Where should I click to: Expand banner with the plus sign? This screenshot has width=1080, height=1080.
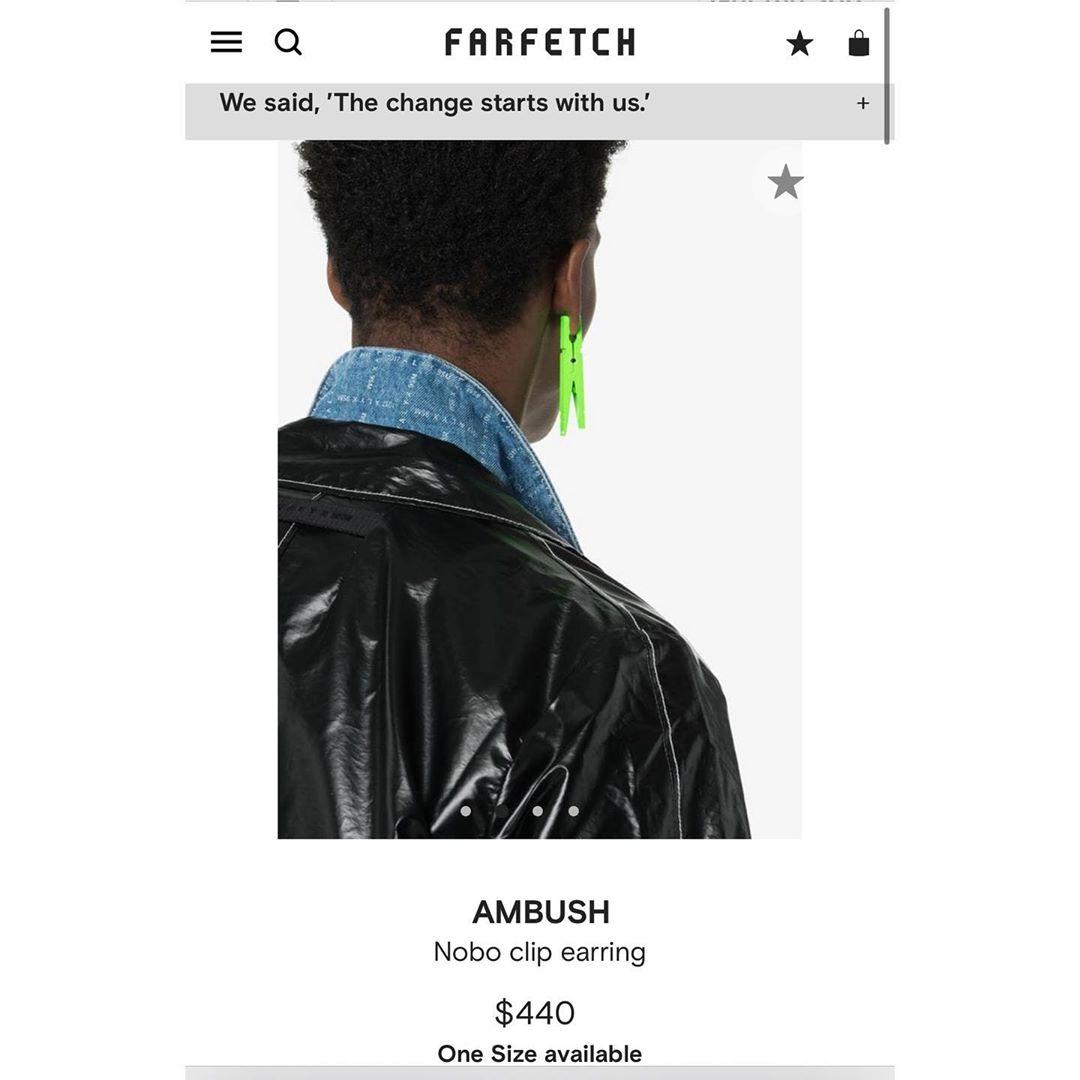click(862, 103)
